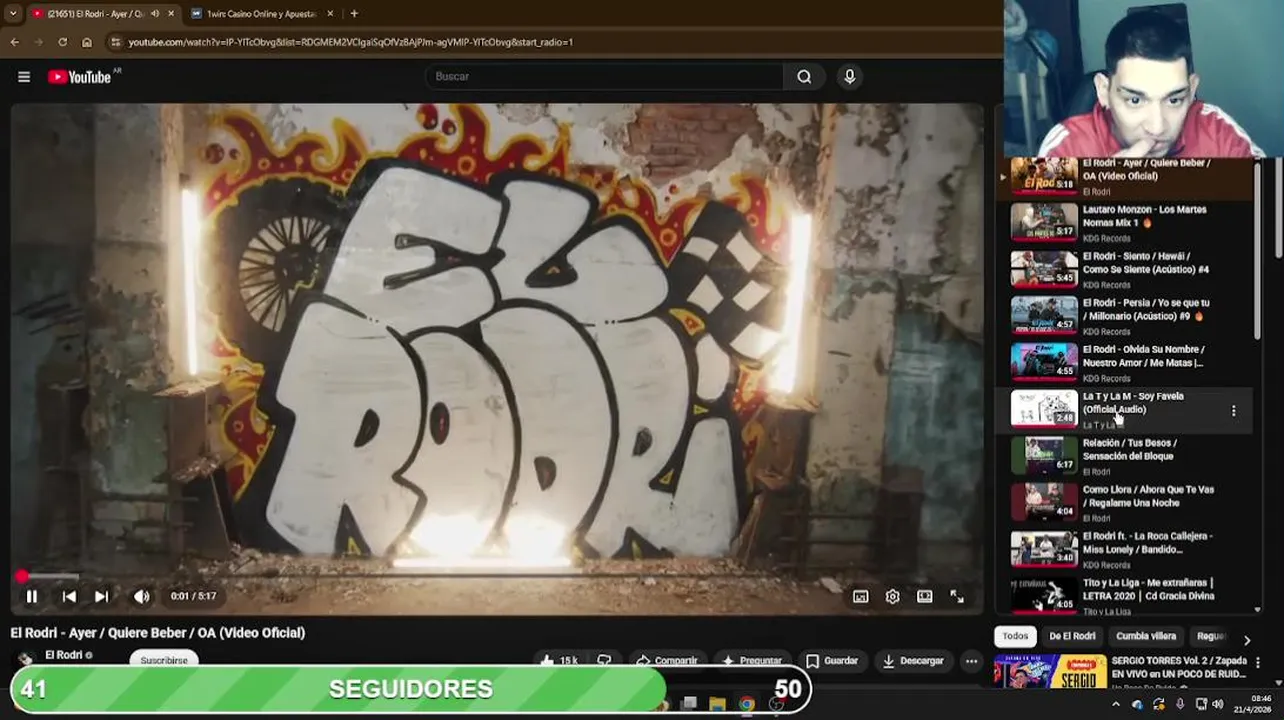The image size is (1284, 720).
Task: Click the playlist panel scrollbar
Action: (x=1258, y=250)
